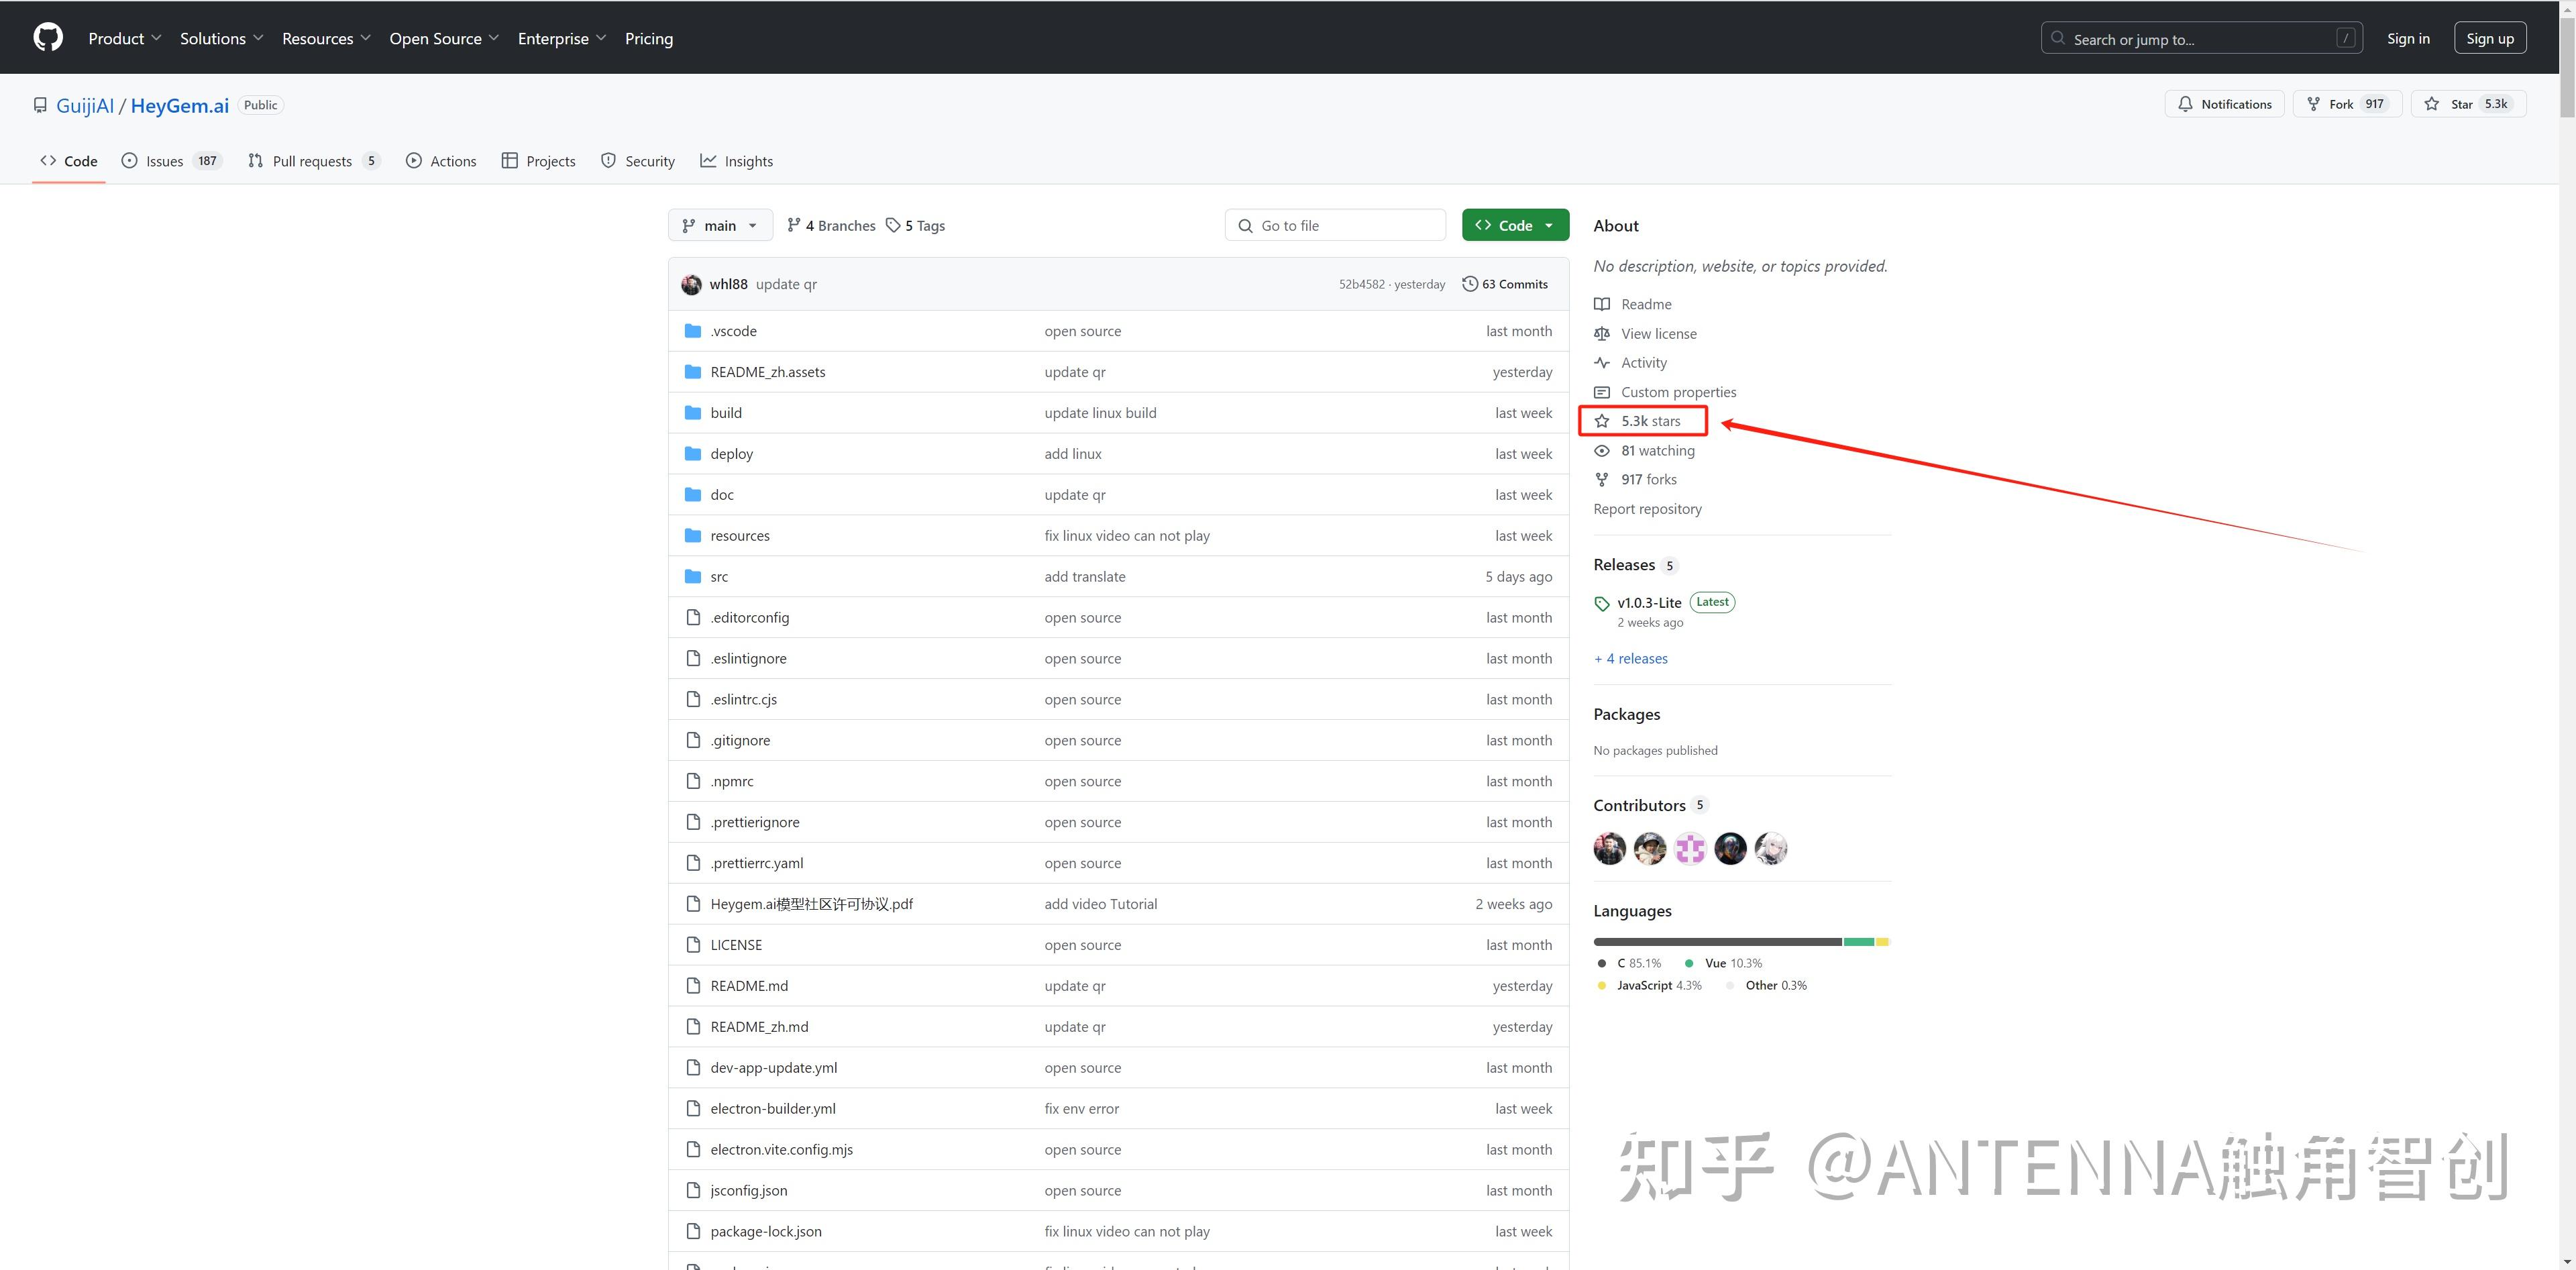Click the Issues tab icon
The height and width of the screenshot is (1270, 2576).
click(129, 160)
